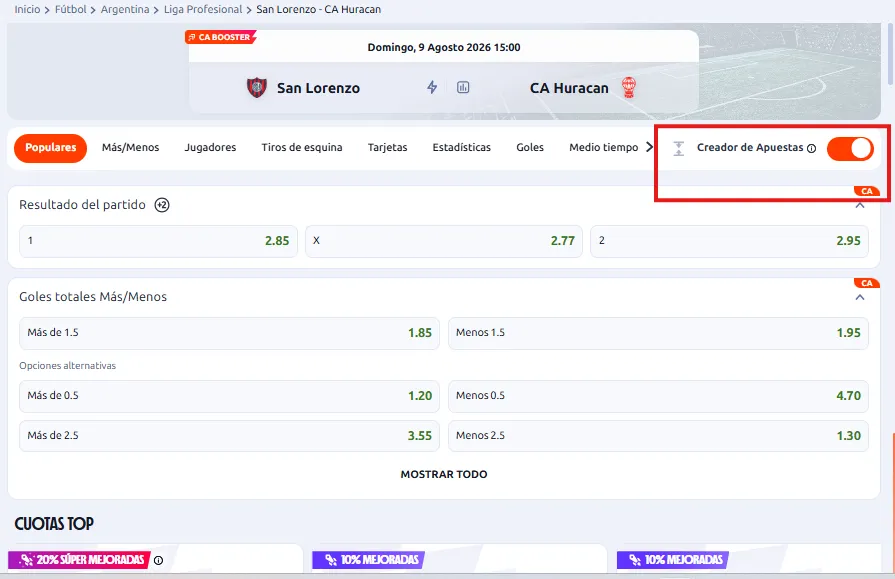
Task: Bet on home win 1 at 2.85
Action: click(x=159, y=241)
